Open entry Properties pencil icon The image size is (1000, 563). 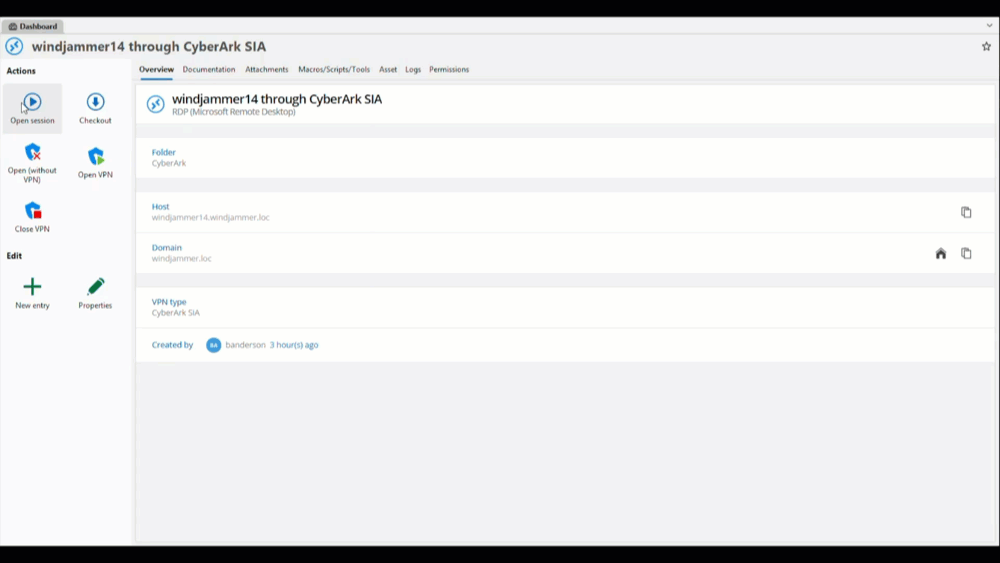[x=95, y=287]
